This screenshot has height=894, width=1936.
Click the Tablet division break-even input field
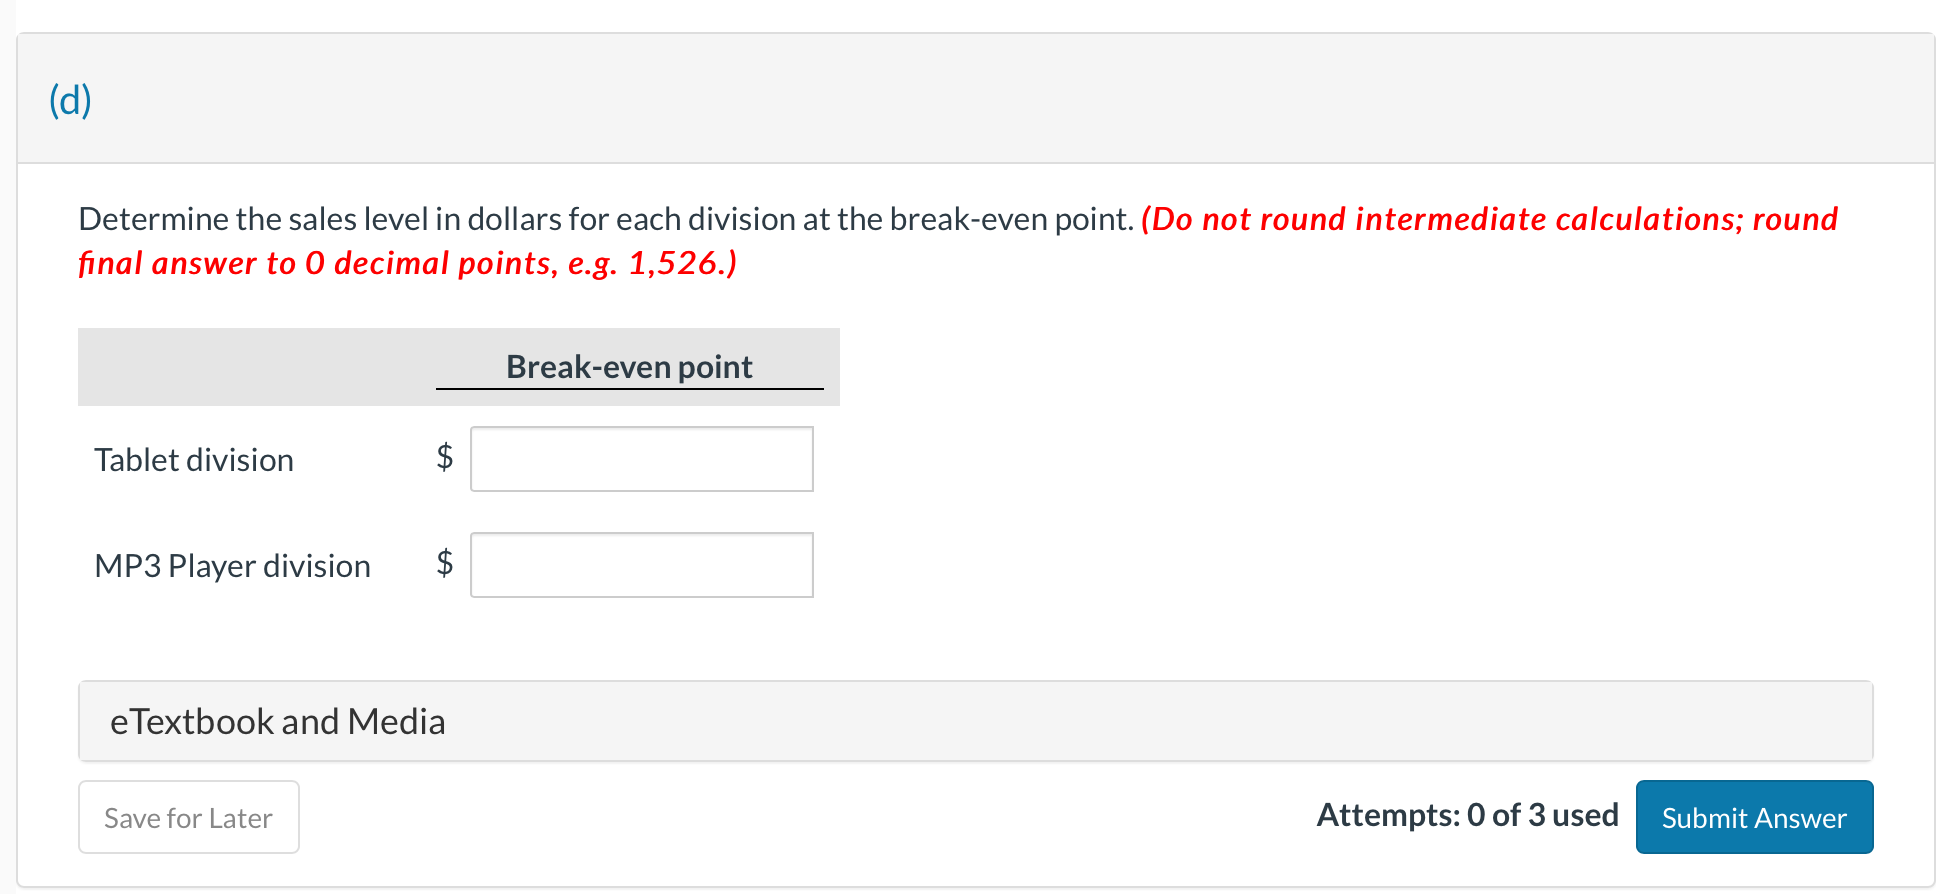coord(641,459)
